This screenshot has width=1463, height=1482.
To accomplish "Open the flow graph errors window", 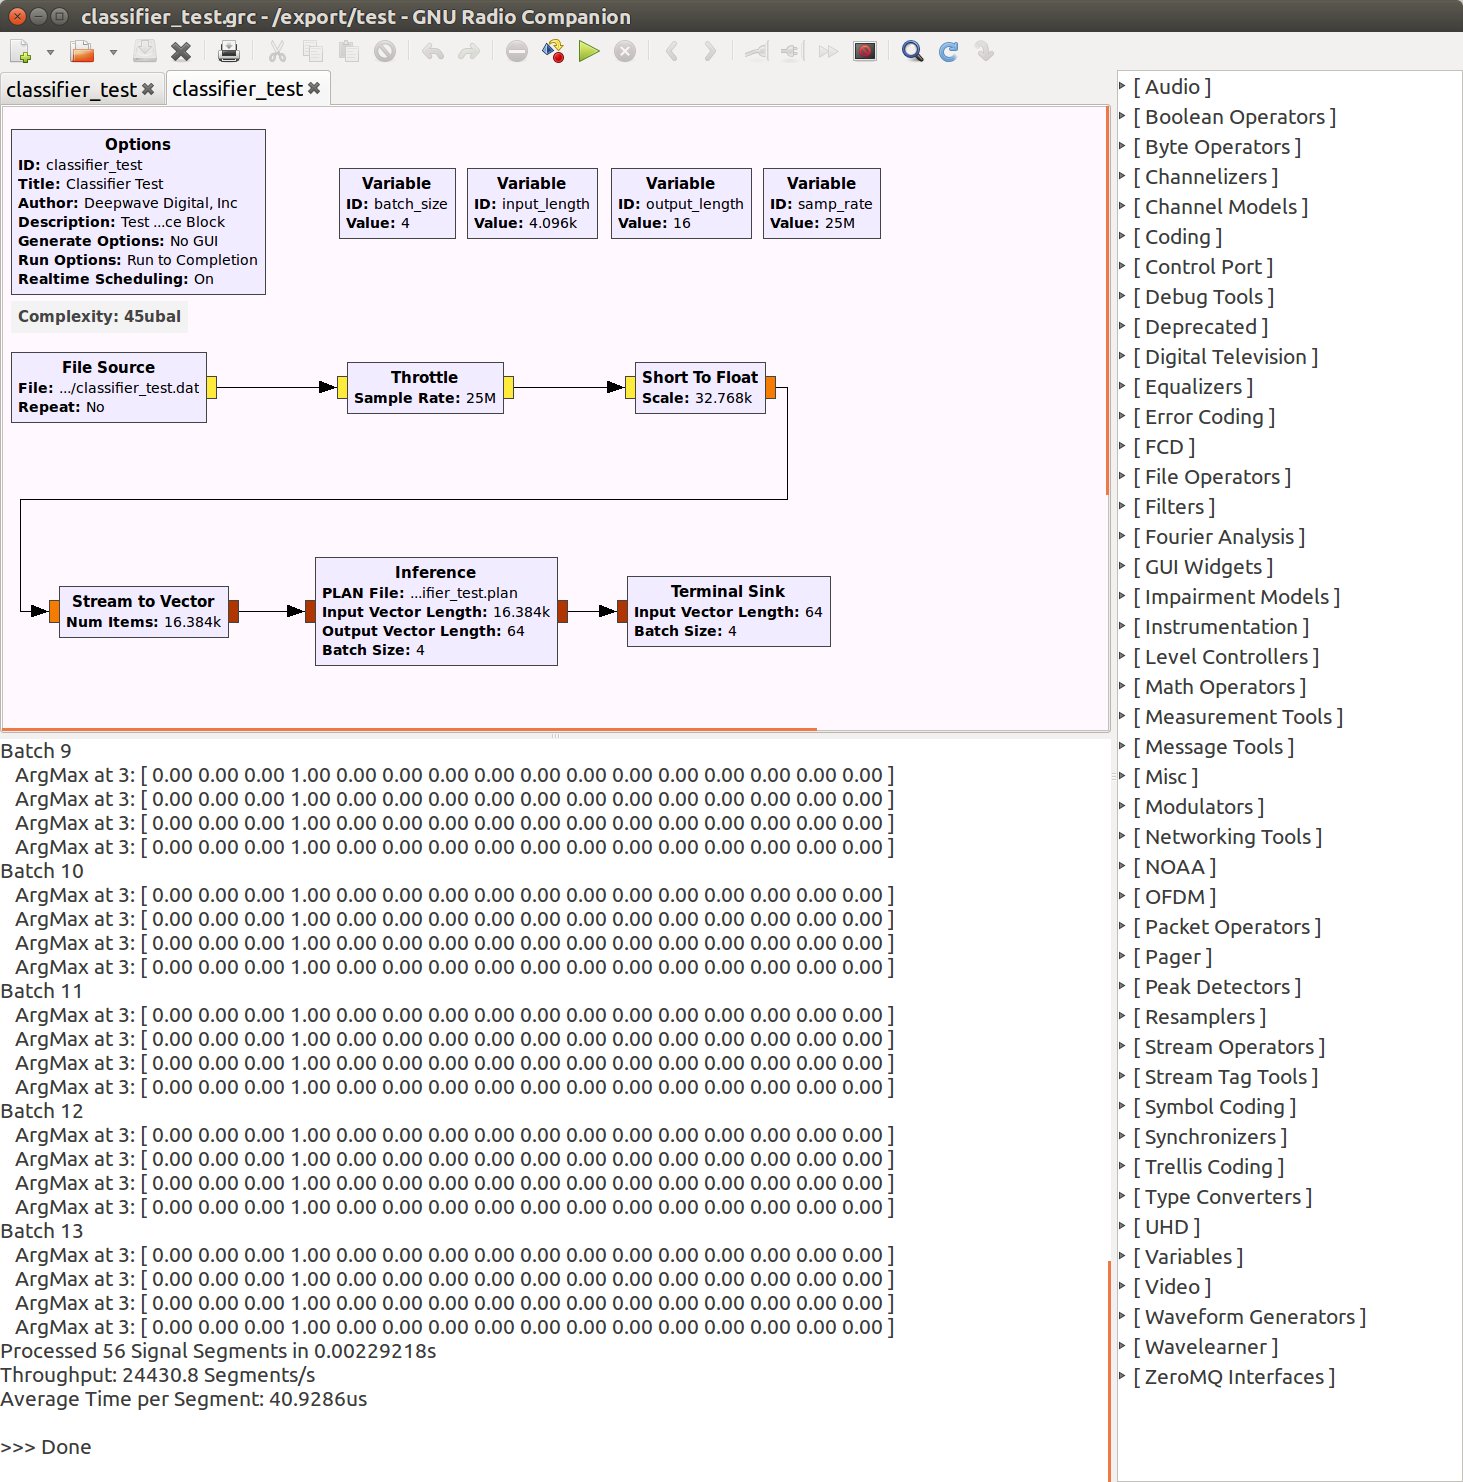I will point(517,52).
